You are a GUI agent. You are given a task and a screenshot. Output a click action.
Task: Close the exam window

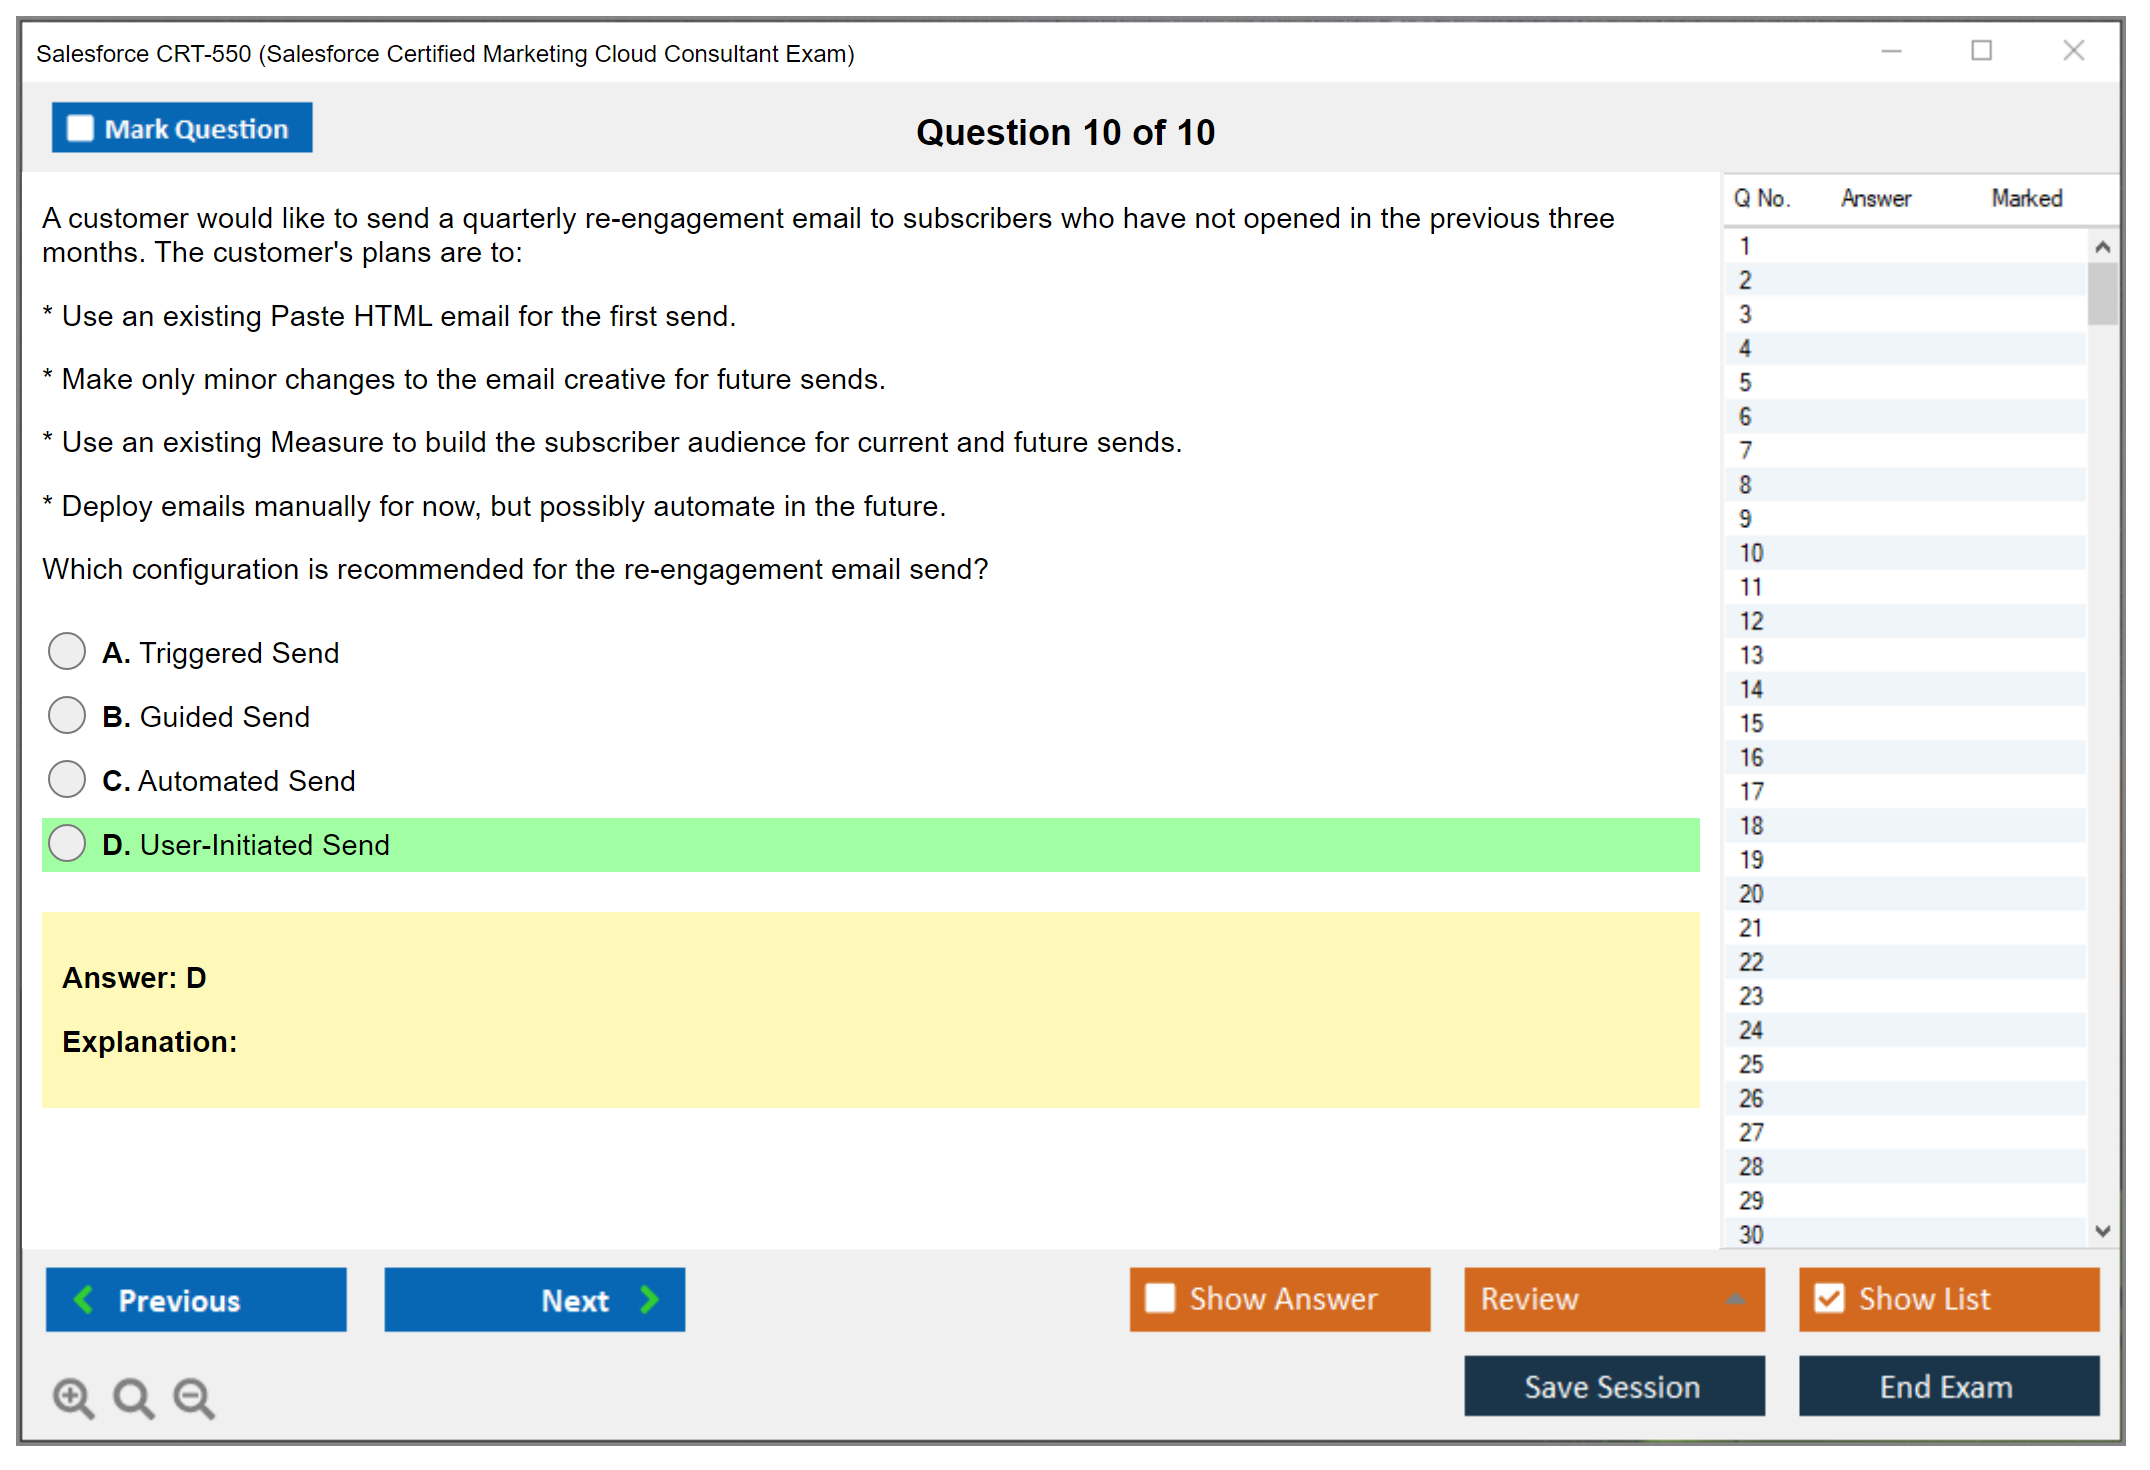coord(2073,51)
